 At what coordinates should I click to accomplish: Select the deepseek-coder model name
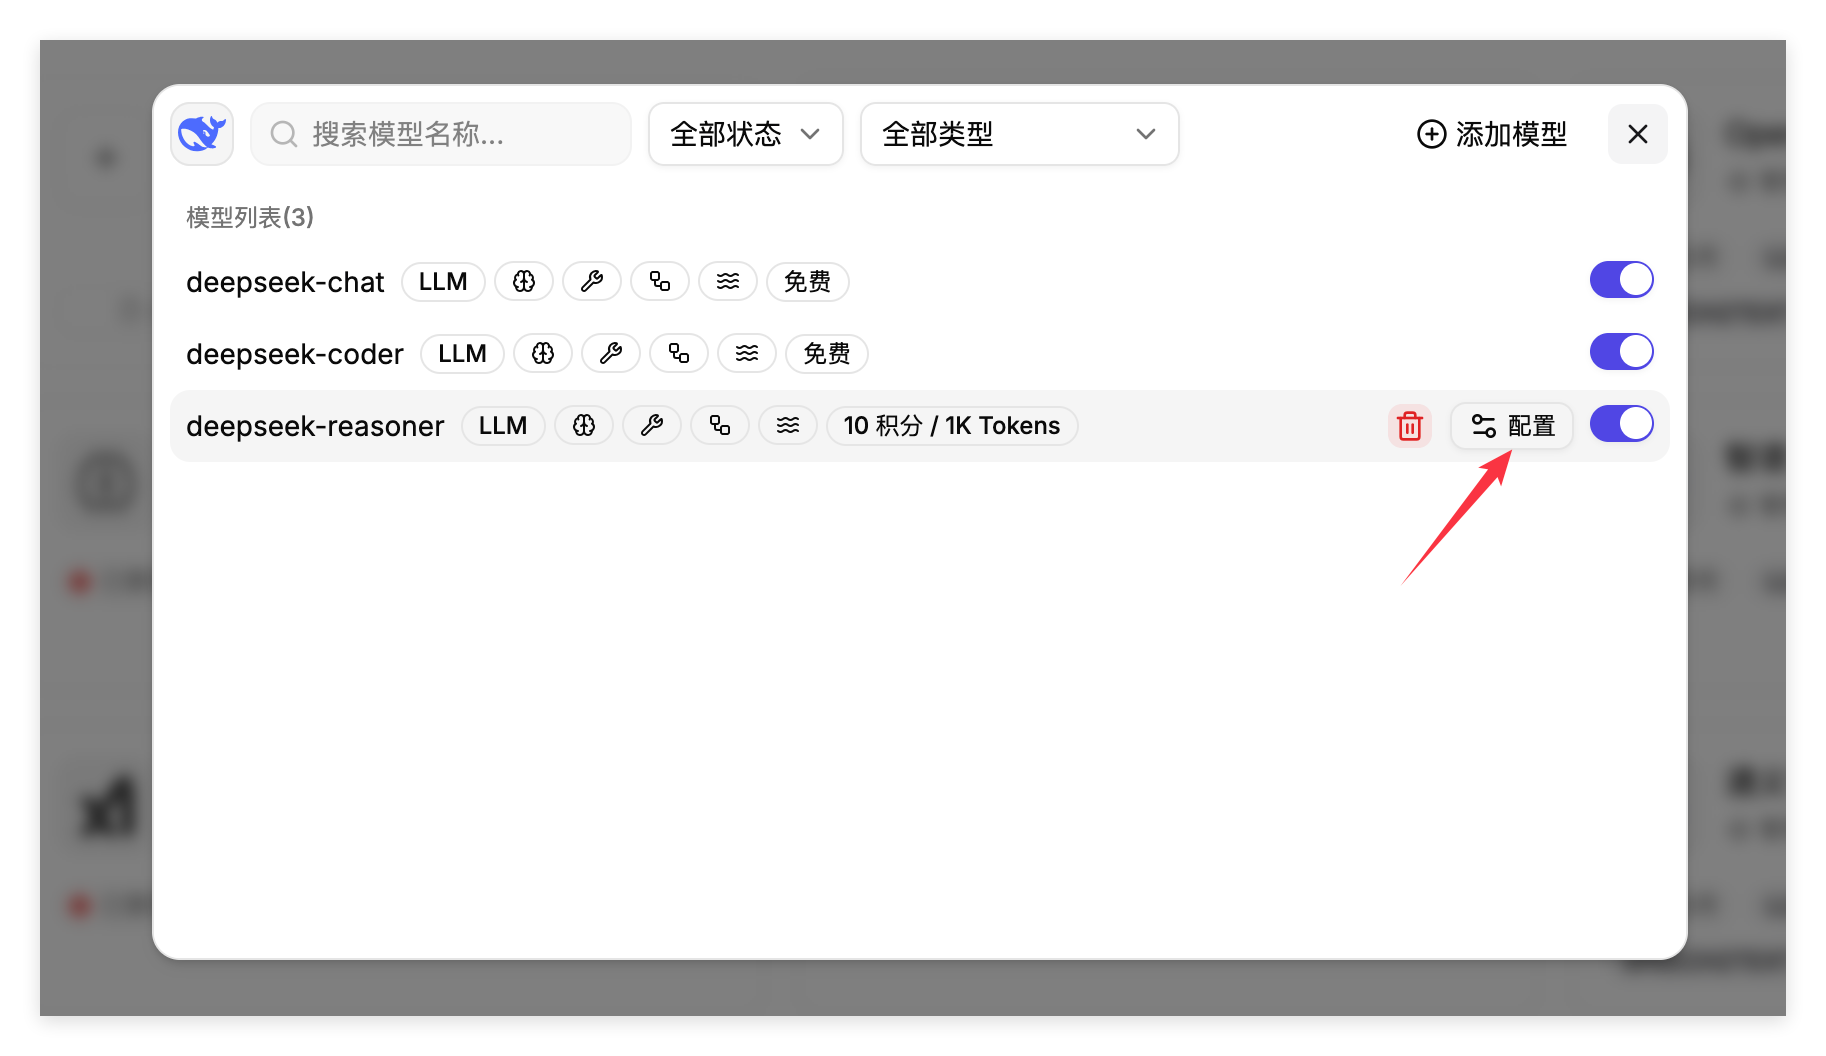click(x=295, y=354)
